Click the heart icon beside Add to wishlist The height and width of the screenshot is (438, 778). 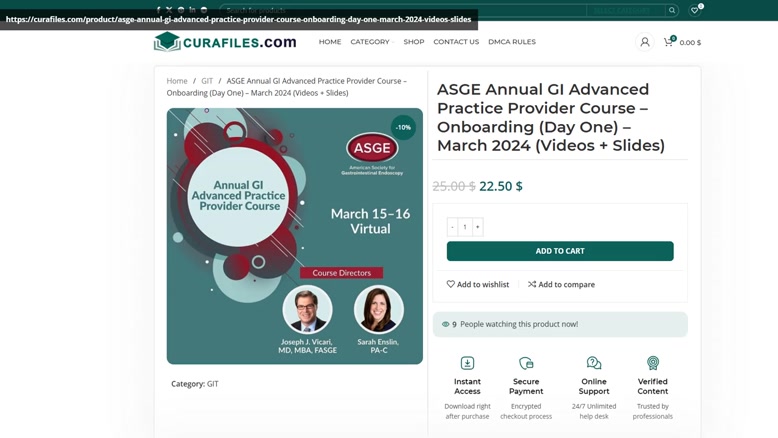click(x=451, y=284)
